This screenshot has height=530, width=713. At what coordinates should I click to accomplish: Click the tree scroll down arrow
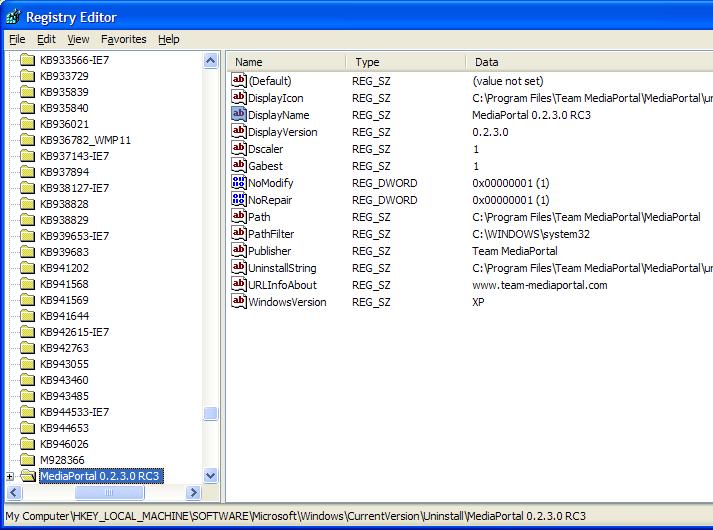click(211, 476)
